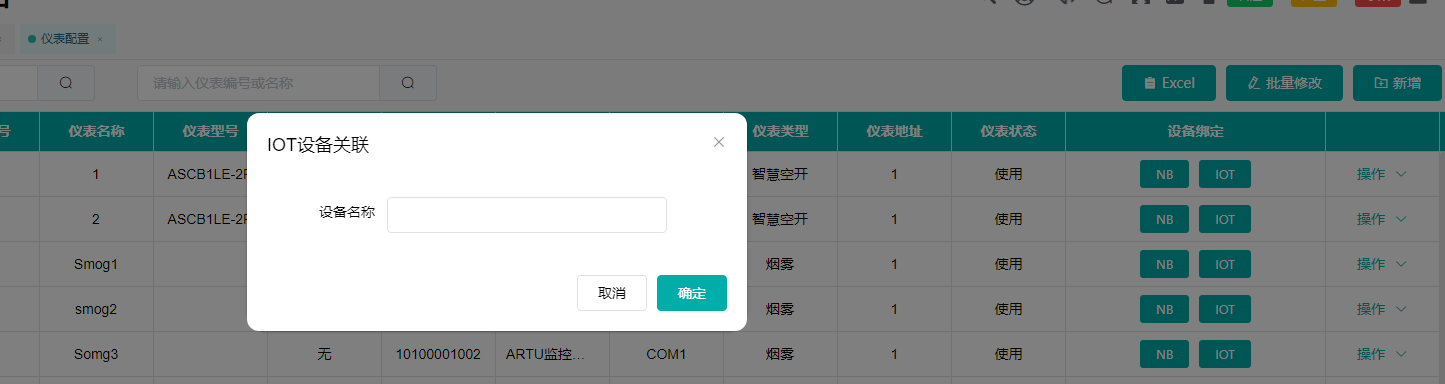Click the clipboard icon on the Excel button
Image resolution: width=1445 pixels, height=384 pixels.
[1150, 83]
